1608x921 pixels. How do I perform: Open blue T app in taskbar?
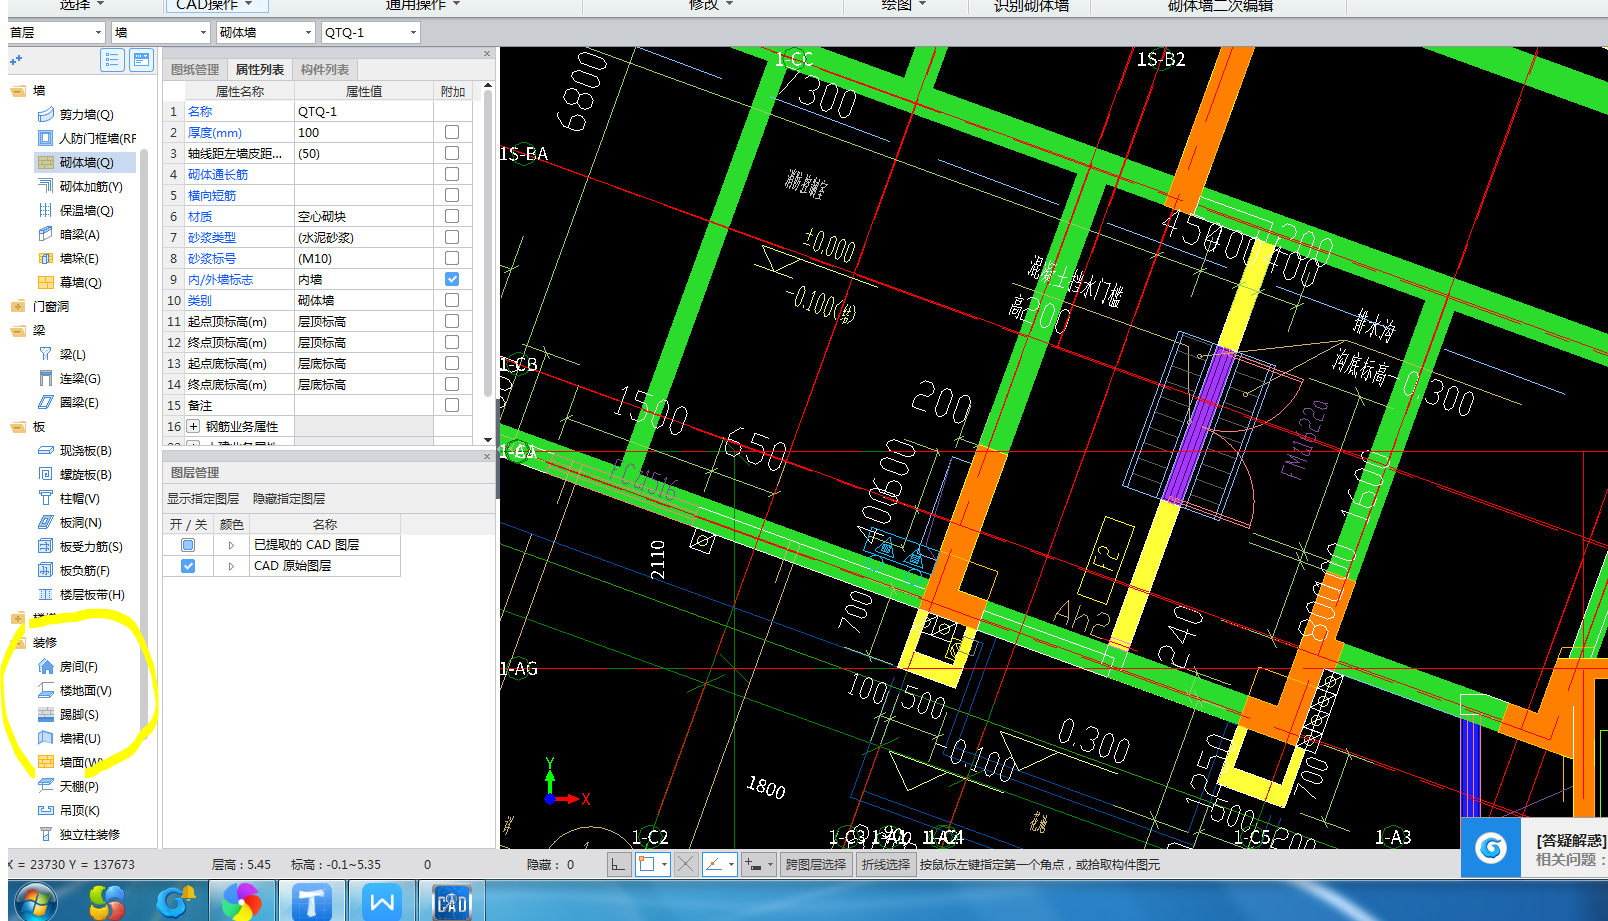coord(312,902)
